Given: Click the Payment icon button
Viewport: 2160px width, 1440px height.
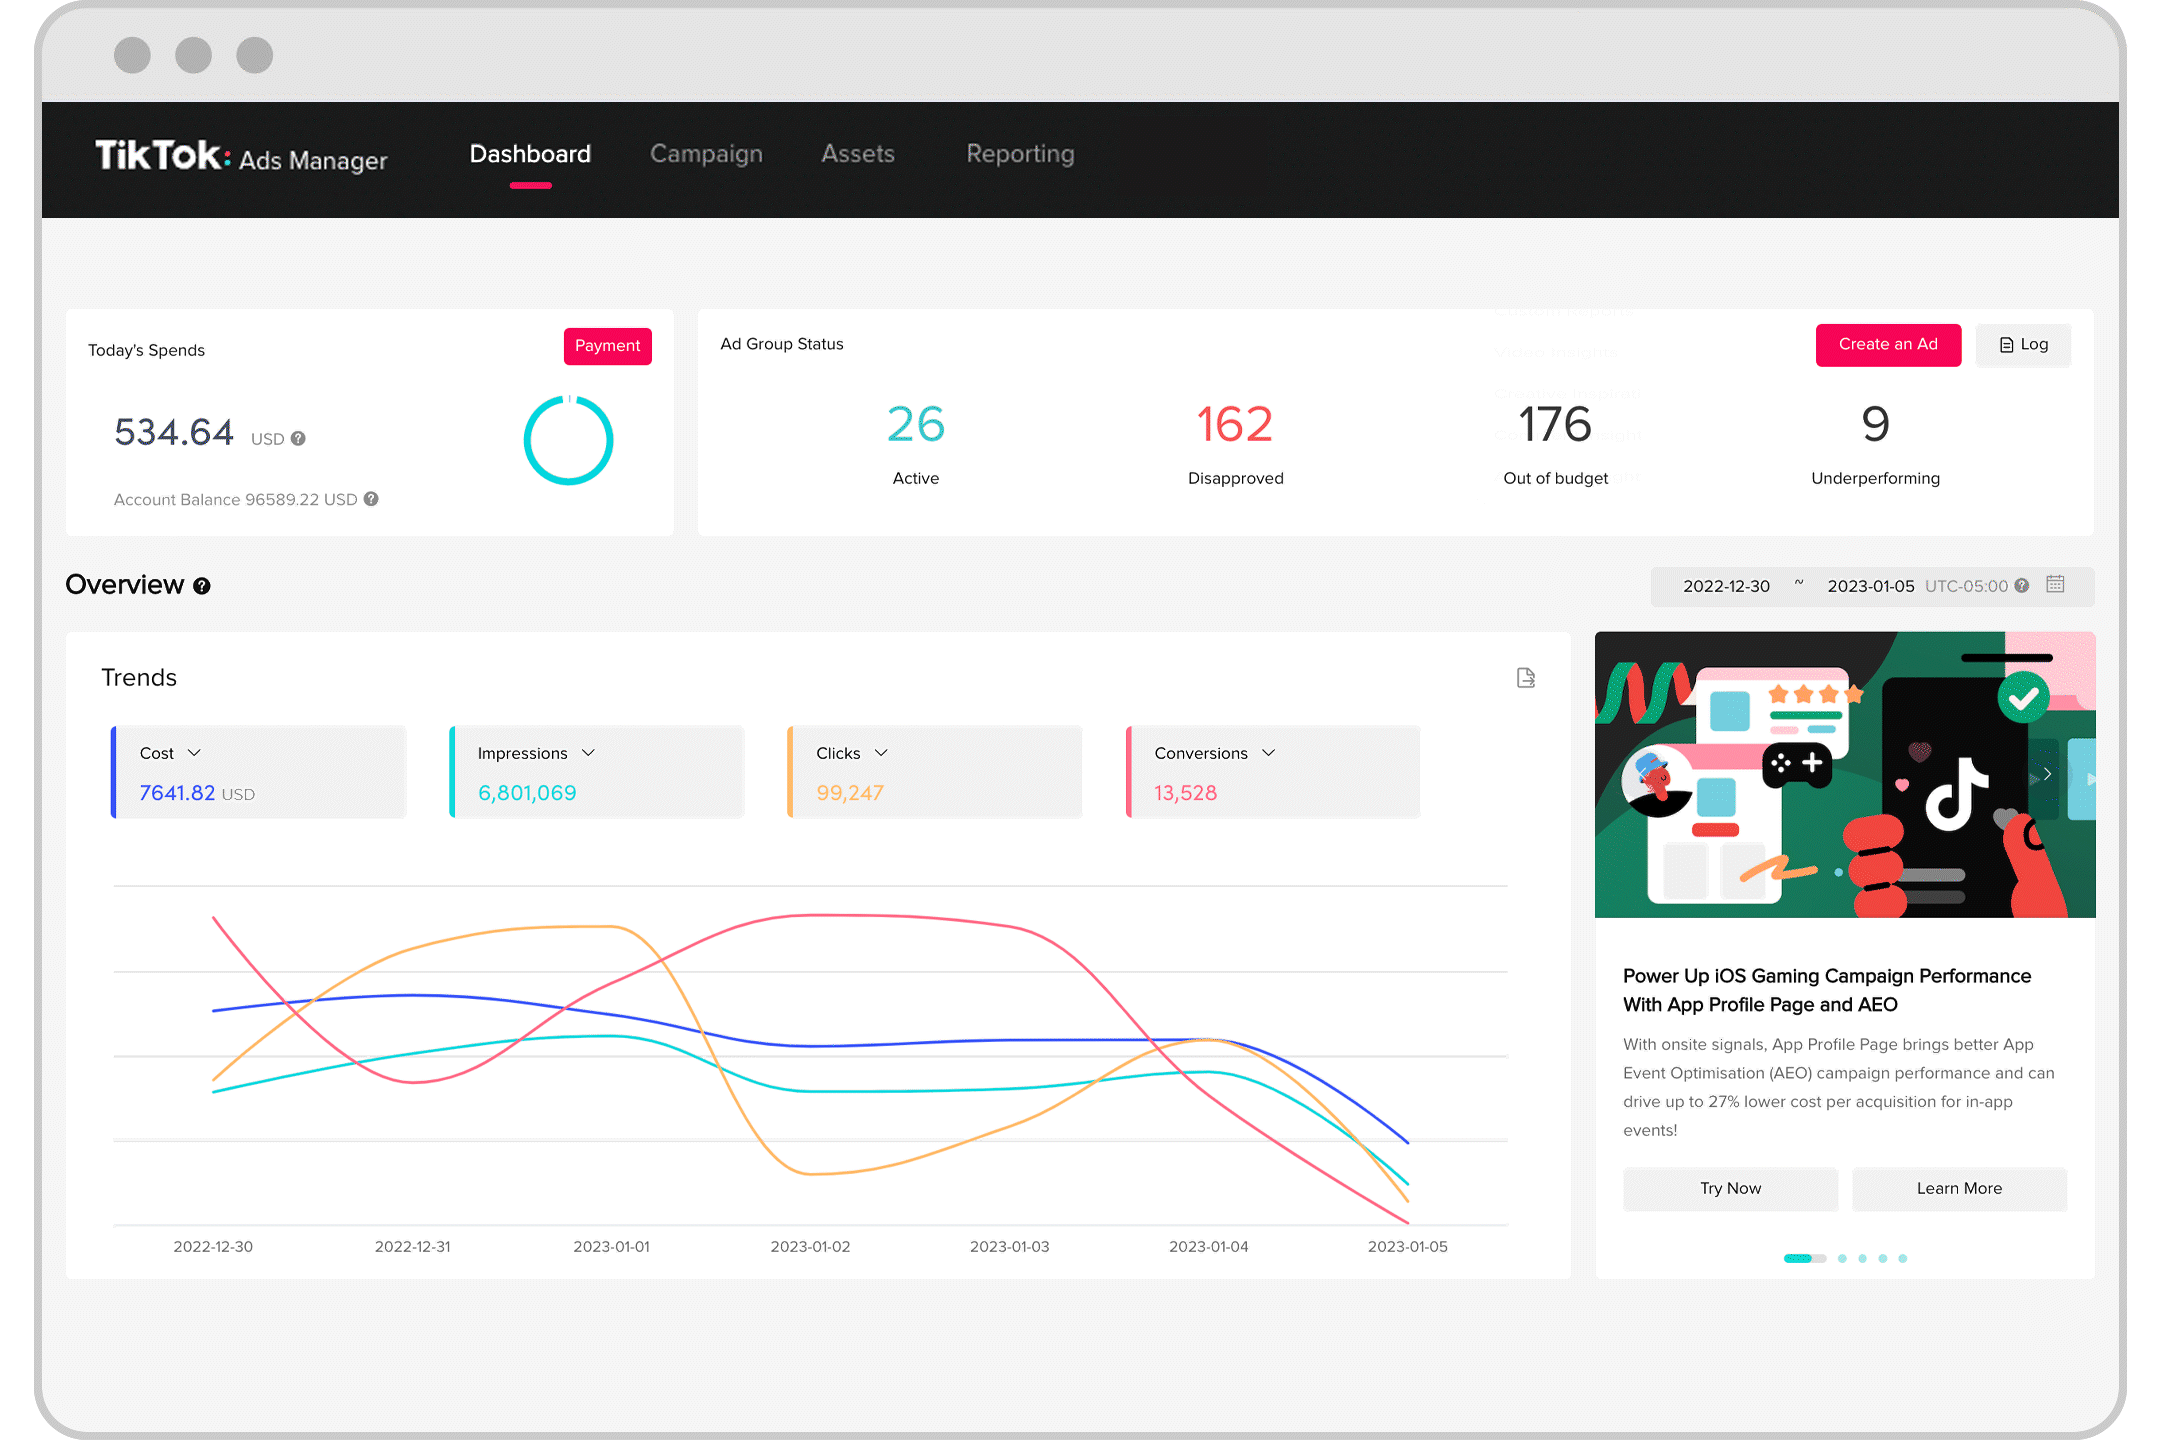Looking at the screenshot, I should (x=608, y=344).
